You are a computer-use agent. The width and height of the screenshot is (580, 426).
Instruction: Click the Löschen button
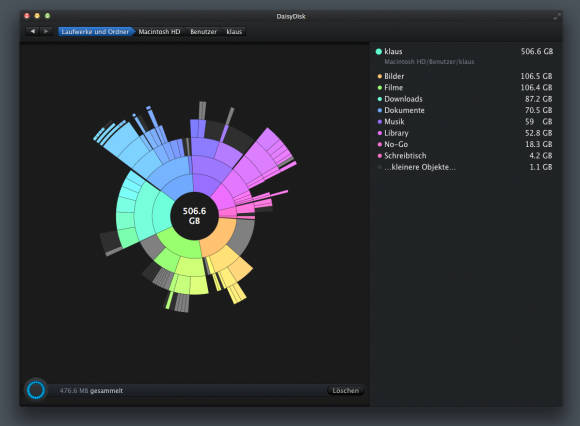point(345,390)
